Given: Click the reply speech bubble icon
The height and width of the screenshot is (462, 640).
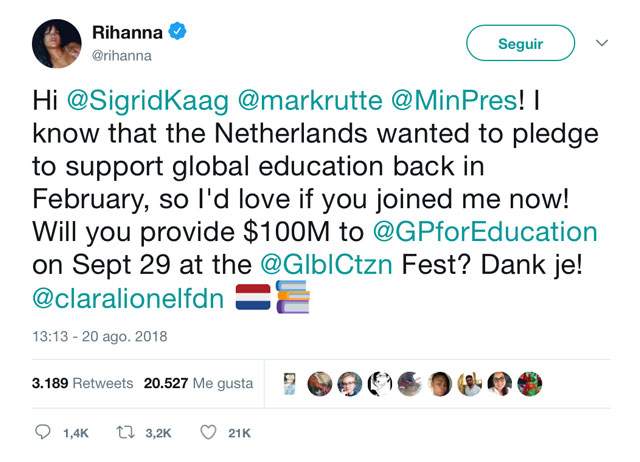Looking at the screenshot, I should click(42, 432).
